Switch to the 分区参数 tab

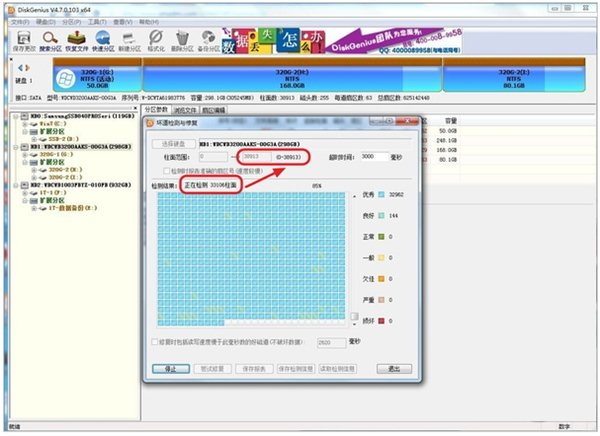pyautogui.click(x=156, y=109)
